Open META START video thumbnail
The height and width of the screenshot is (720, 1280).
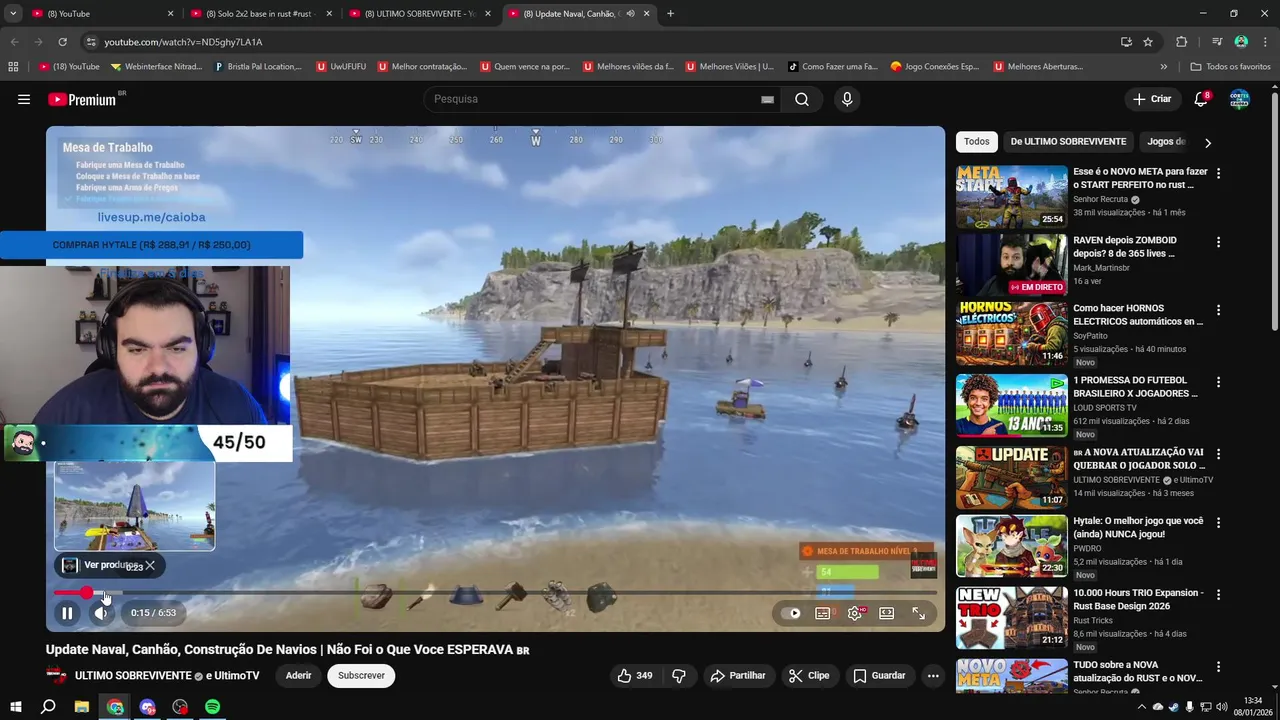click(x=1011, y=196)
